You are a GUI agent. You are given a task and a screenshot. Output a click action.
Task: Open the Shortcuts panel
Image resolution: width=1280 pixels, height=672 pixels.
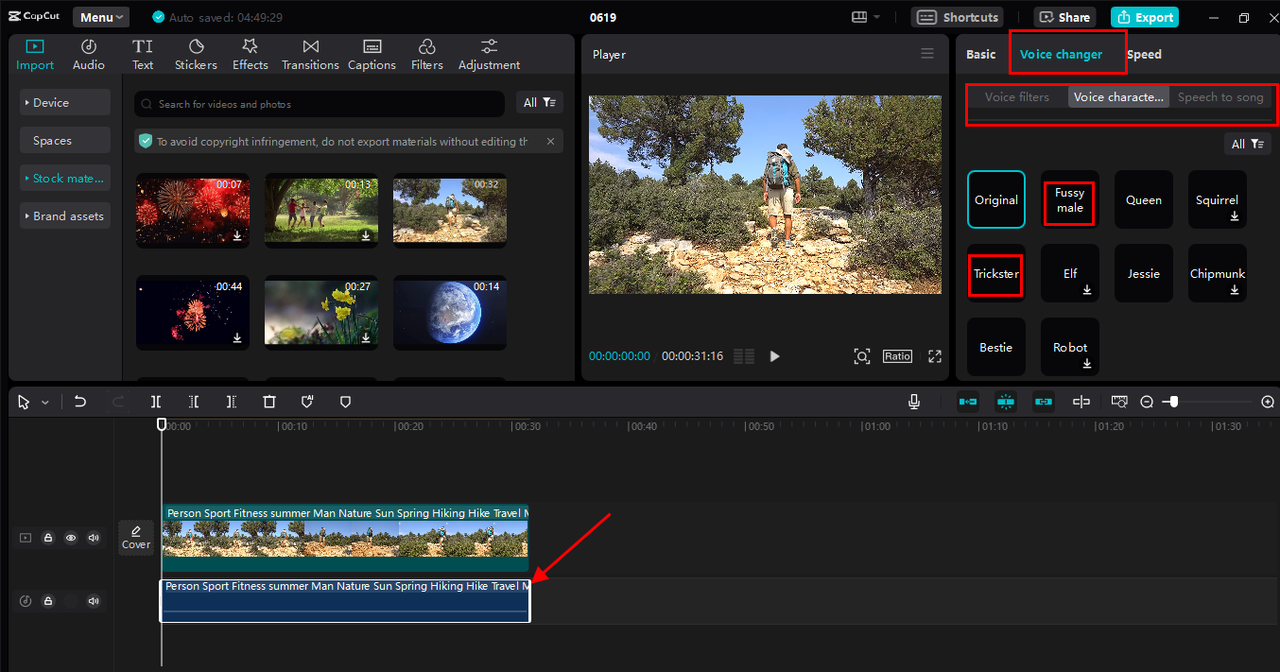[x=957, y=17]
